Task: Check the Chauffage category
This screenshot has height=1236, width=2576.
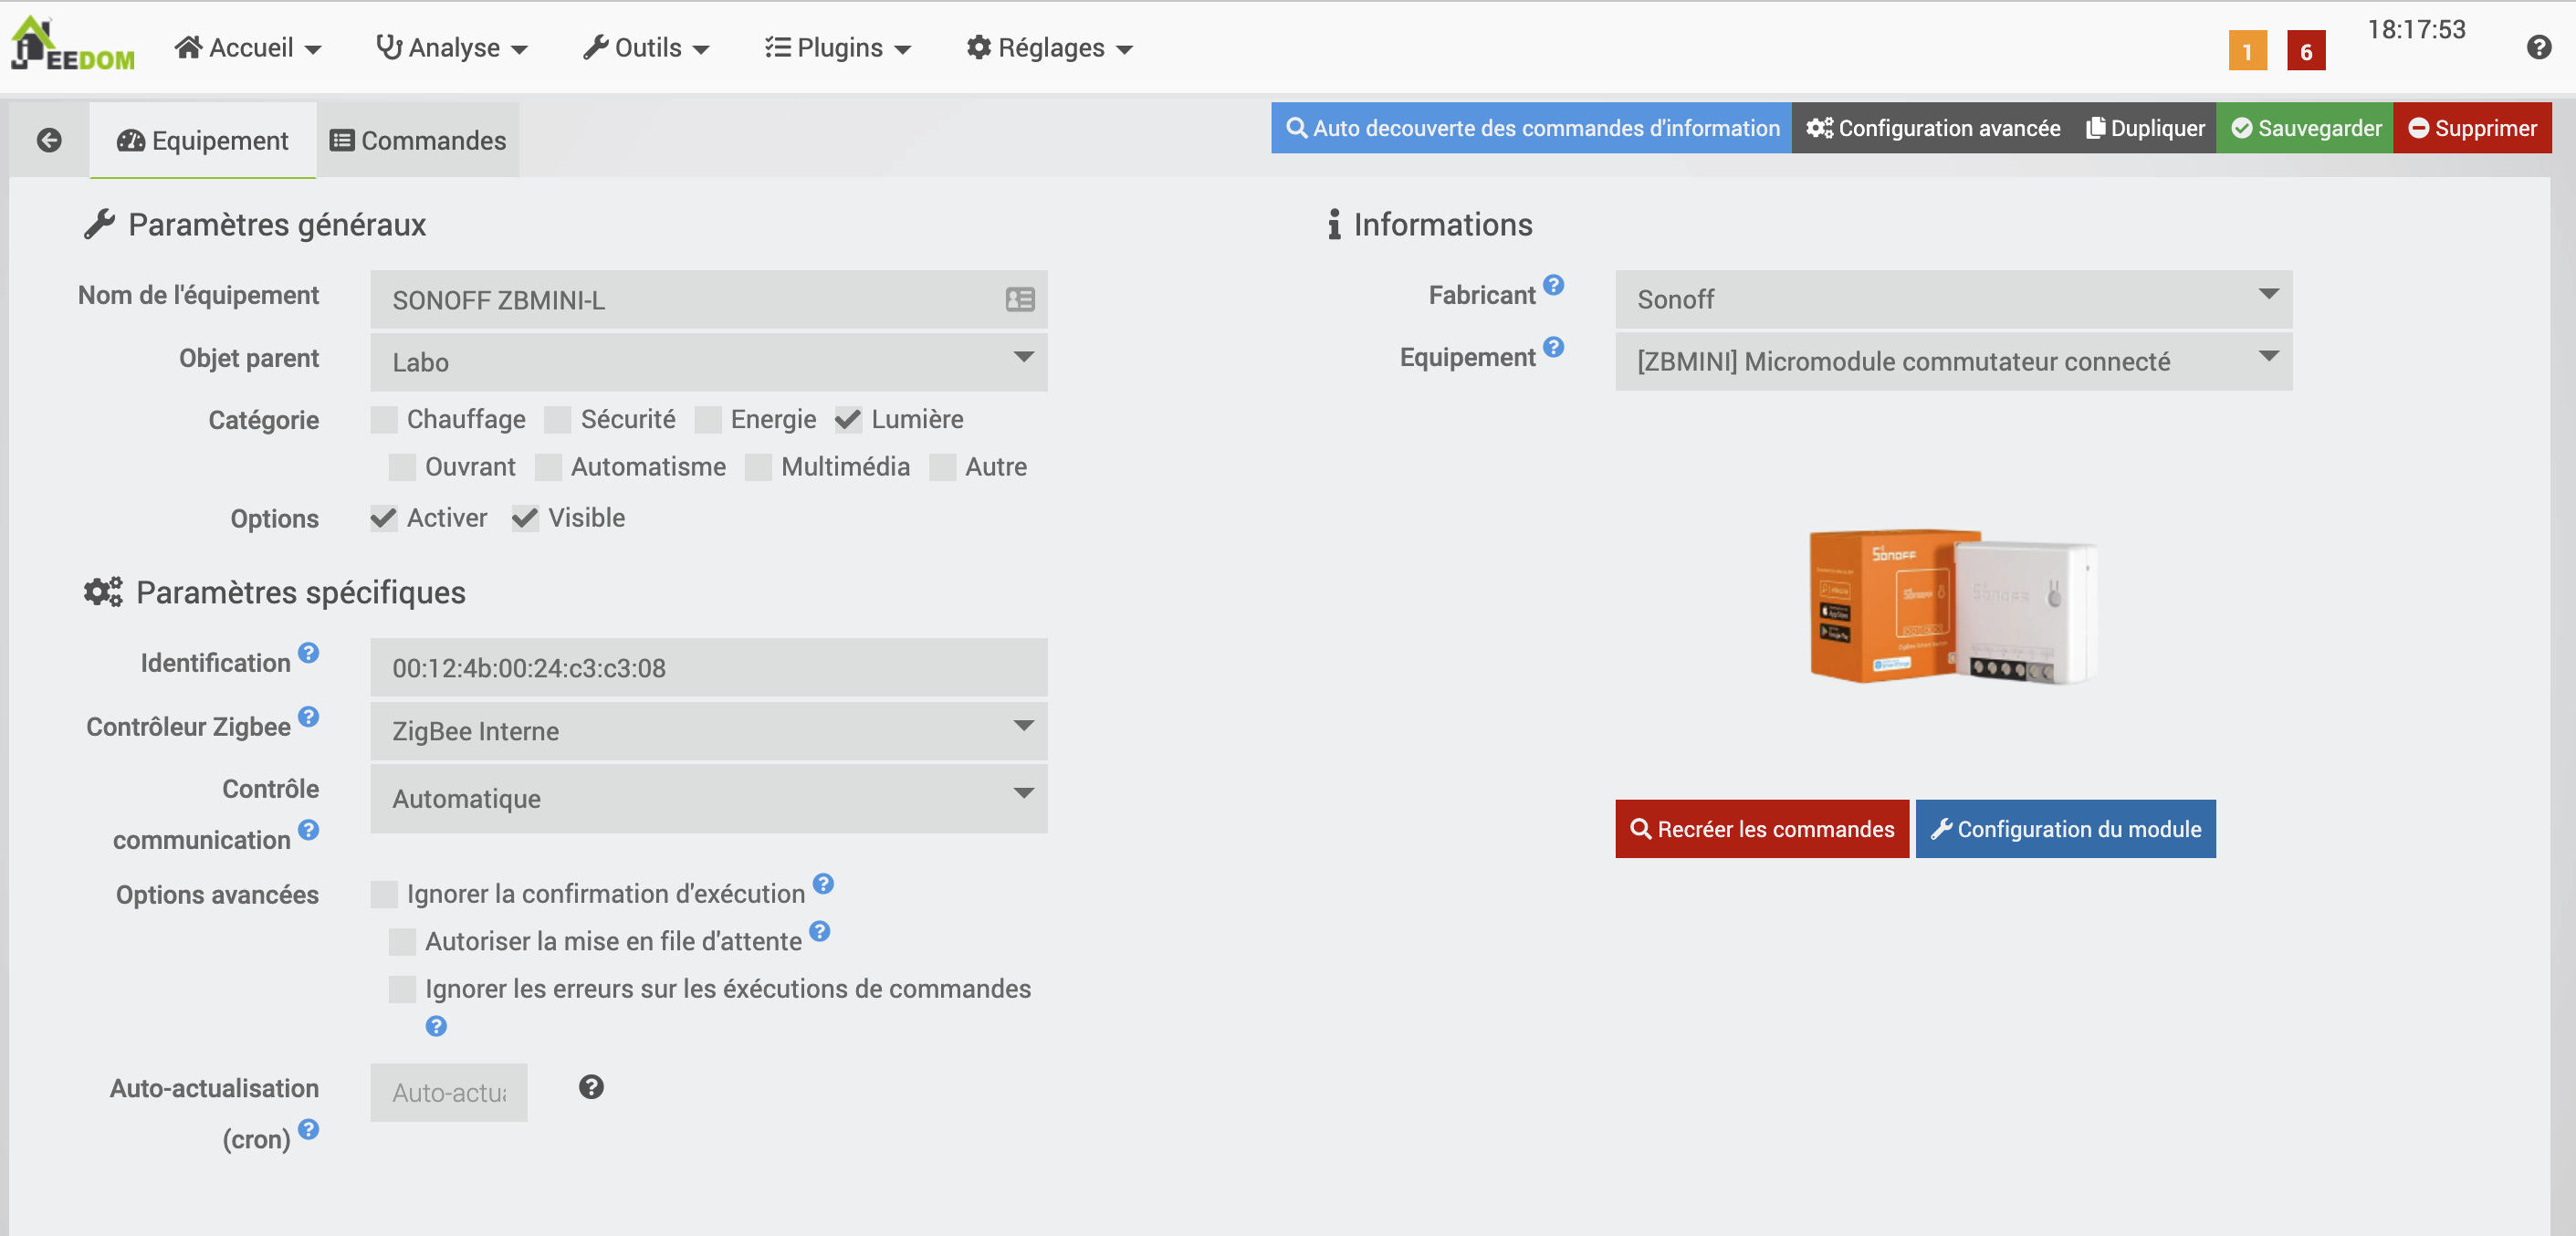Action: (384, 420)
